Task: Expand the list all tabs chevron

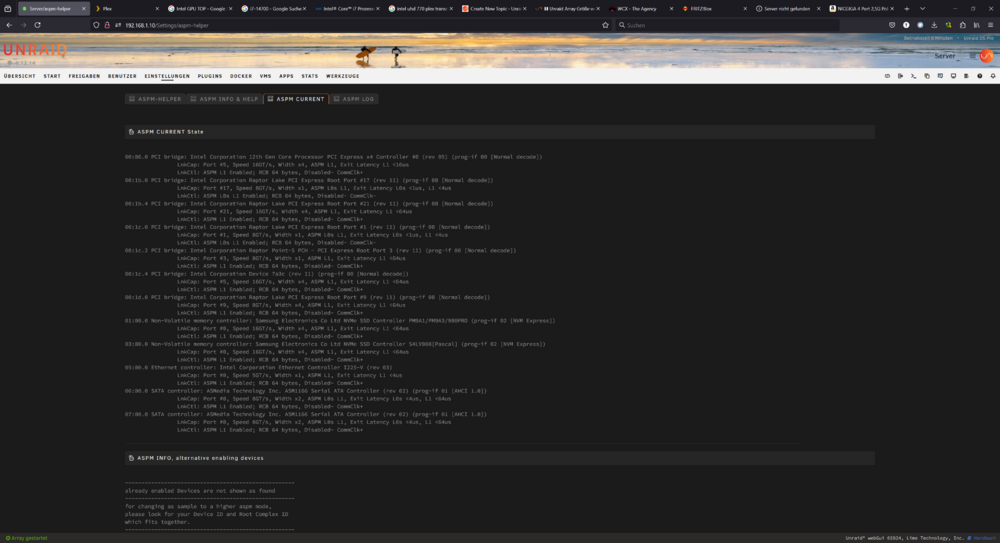Action: 922,8
